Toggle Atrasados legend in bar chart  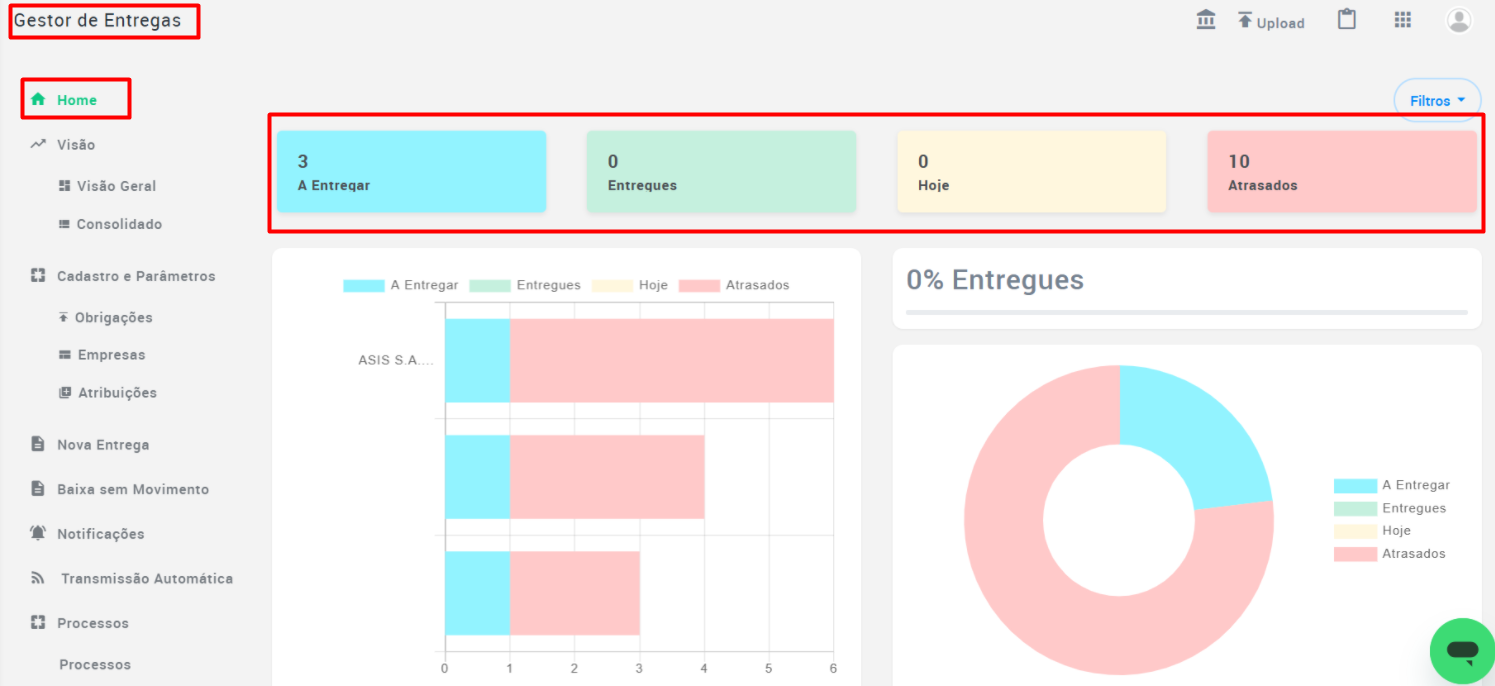734,285
